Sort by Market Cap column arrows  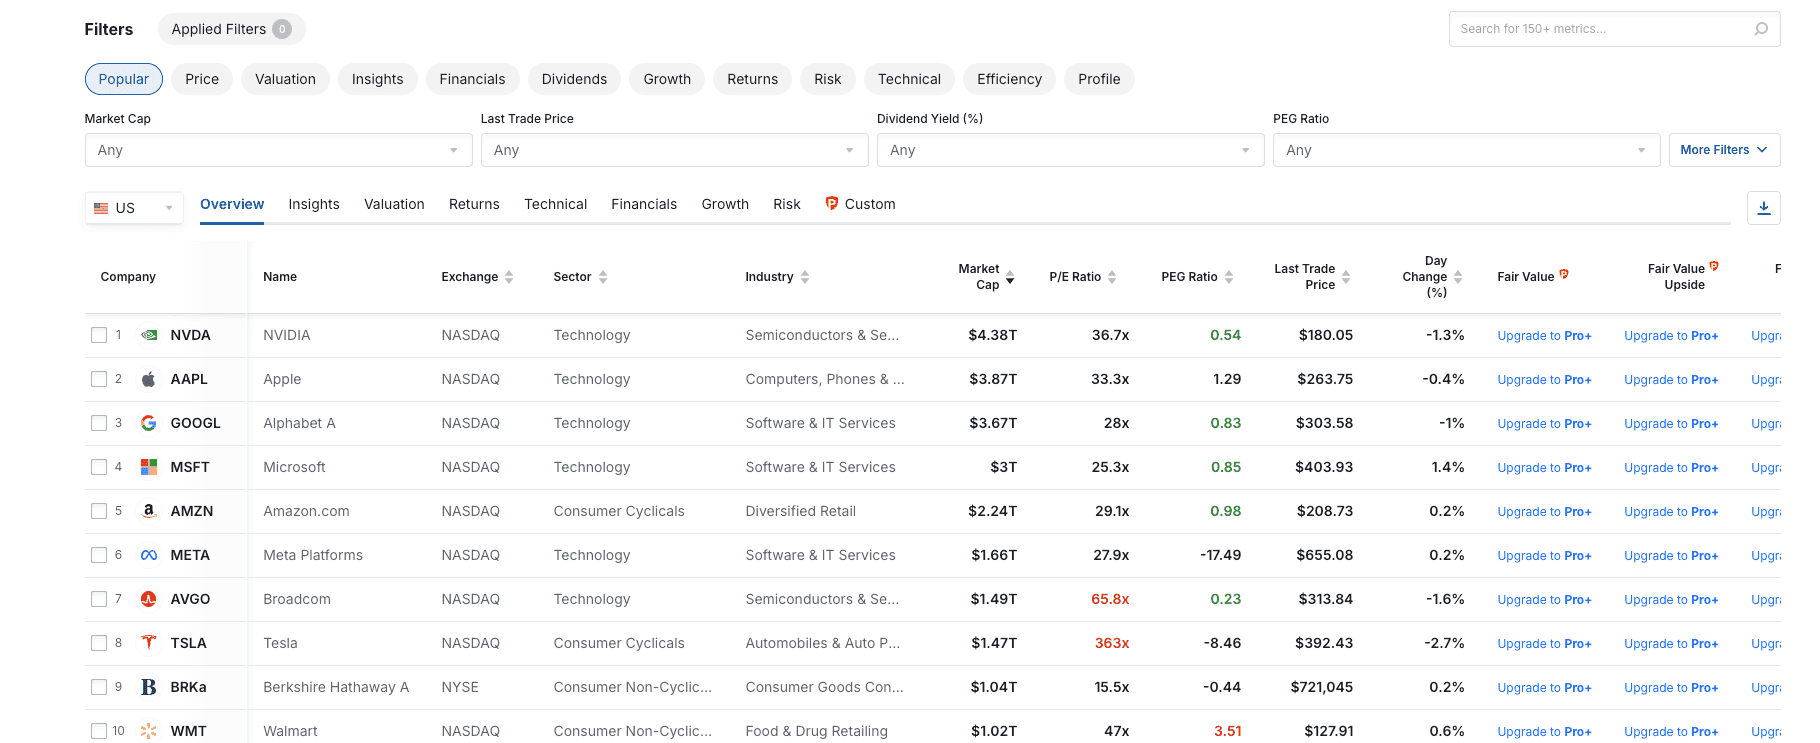tap(1010, 277)
